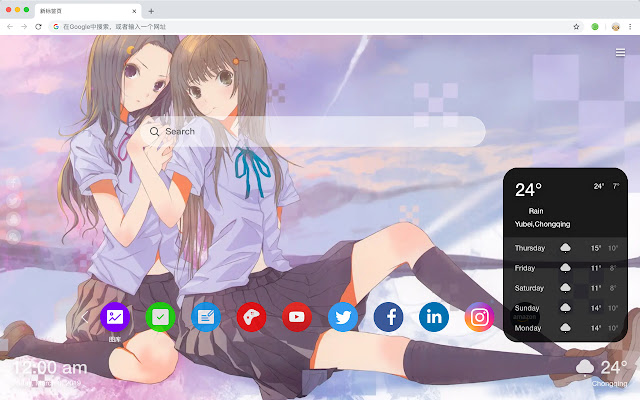Open the red game controller icon
This screenshot has width=640, height=400.
coord(251,317)
